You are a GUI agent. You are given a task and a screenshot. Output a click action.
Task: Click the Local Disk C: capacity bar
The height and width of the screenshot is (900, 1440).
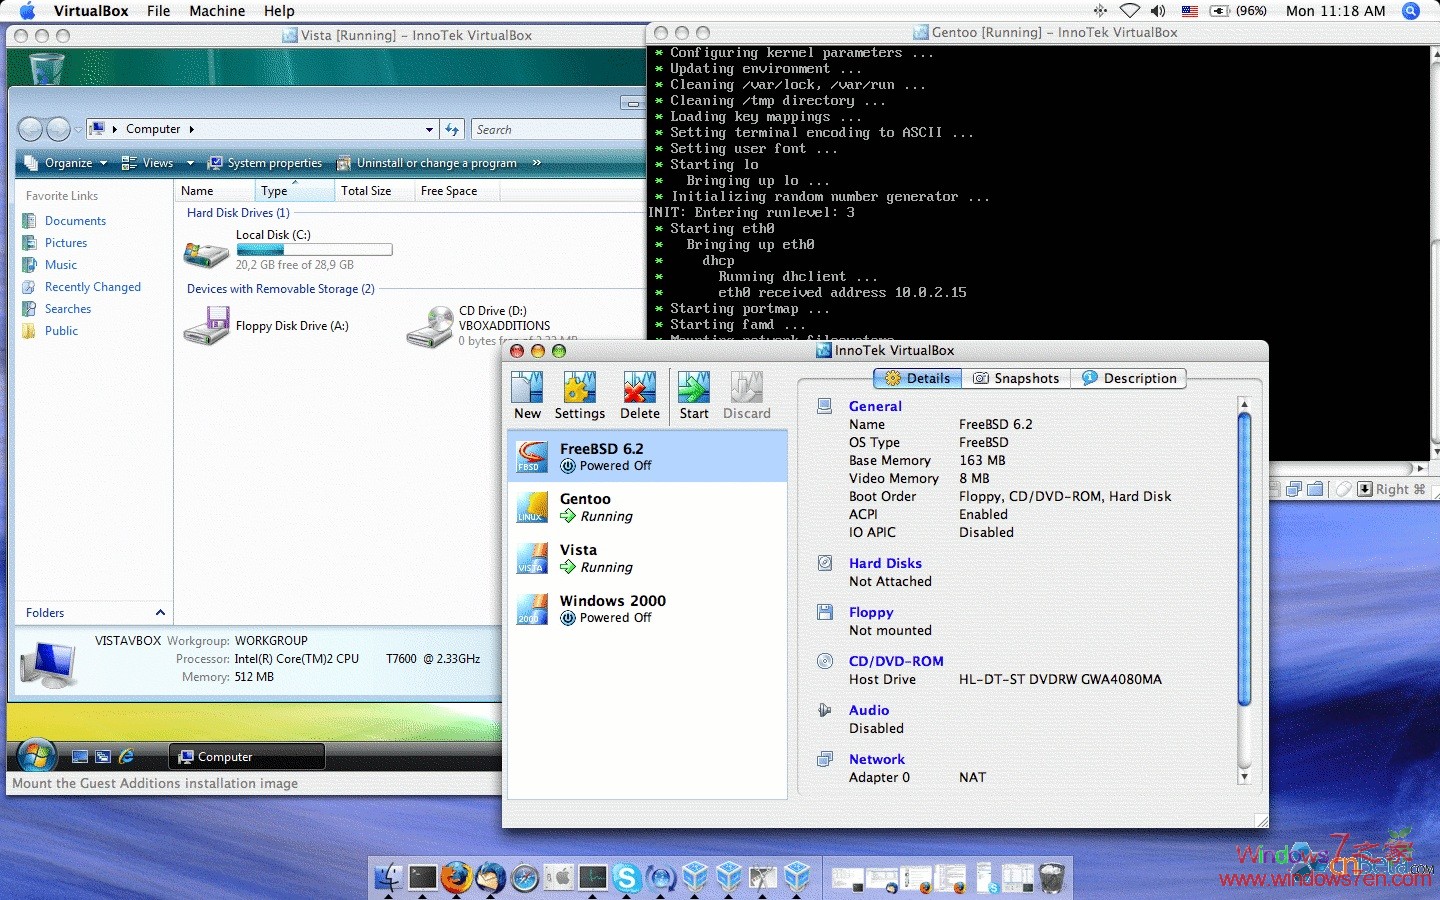click(x=314, y=249)
